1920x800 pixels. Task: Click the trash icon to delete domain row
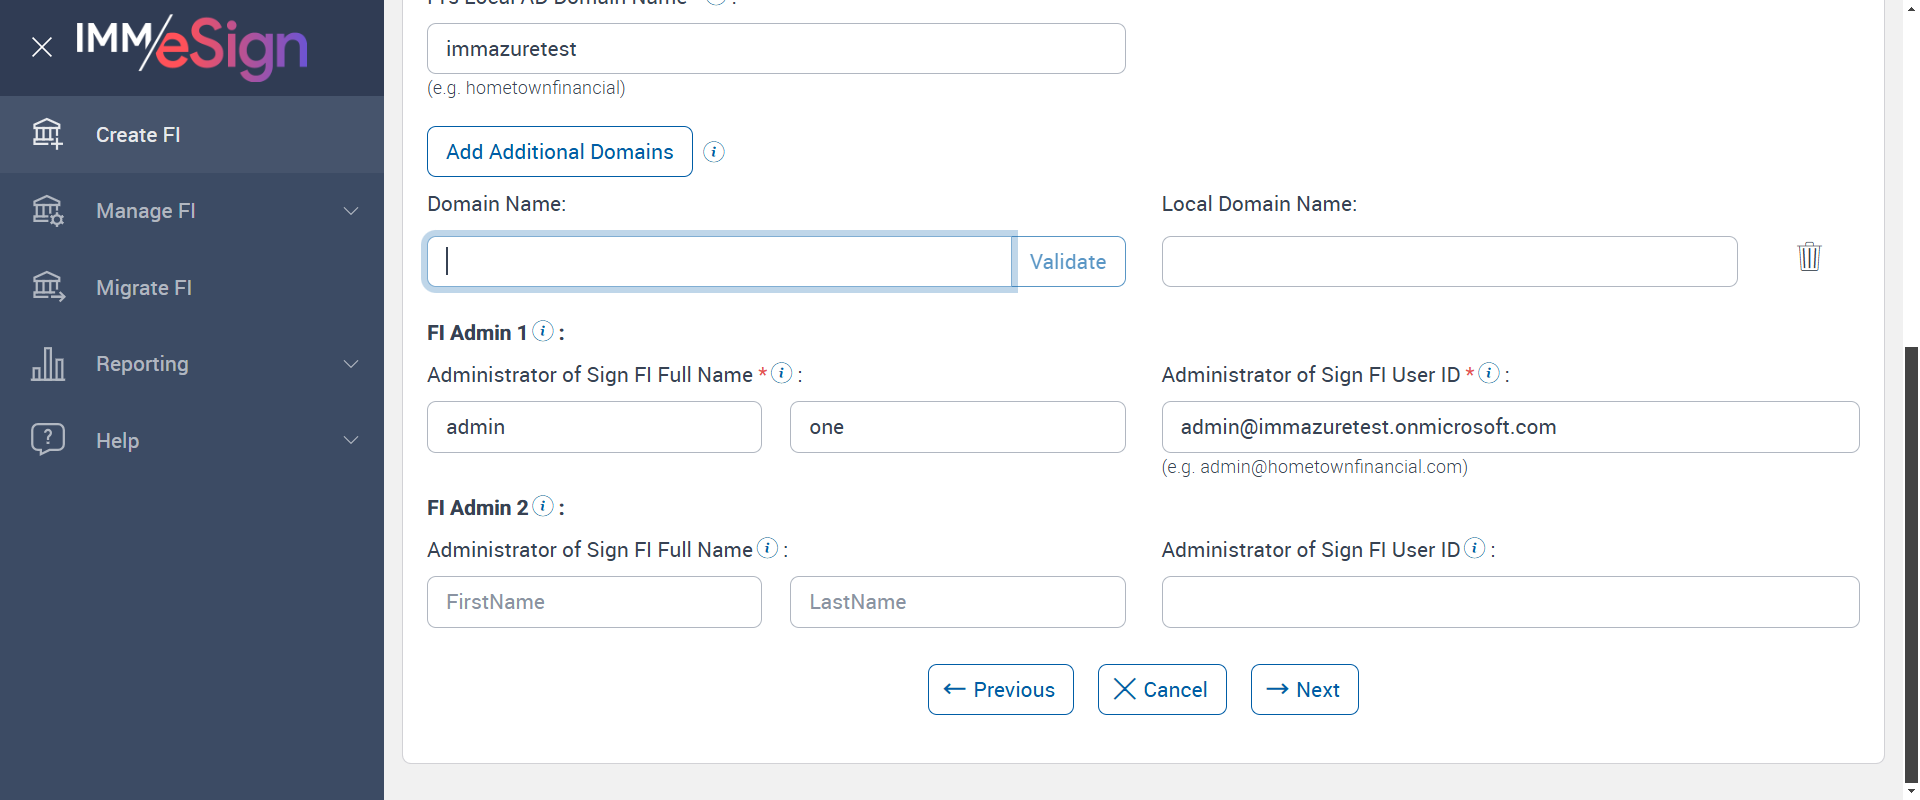1809,257
